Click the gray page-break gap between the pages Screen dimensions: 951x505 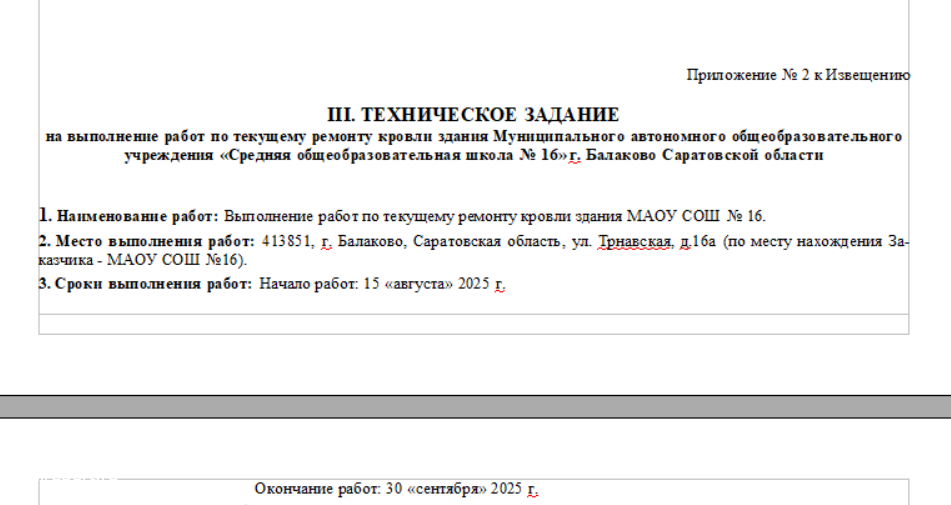(476, 406)
